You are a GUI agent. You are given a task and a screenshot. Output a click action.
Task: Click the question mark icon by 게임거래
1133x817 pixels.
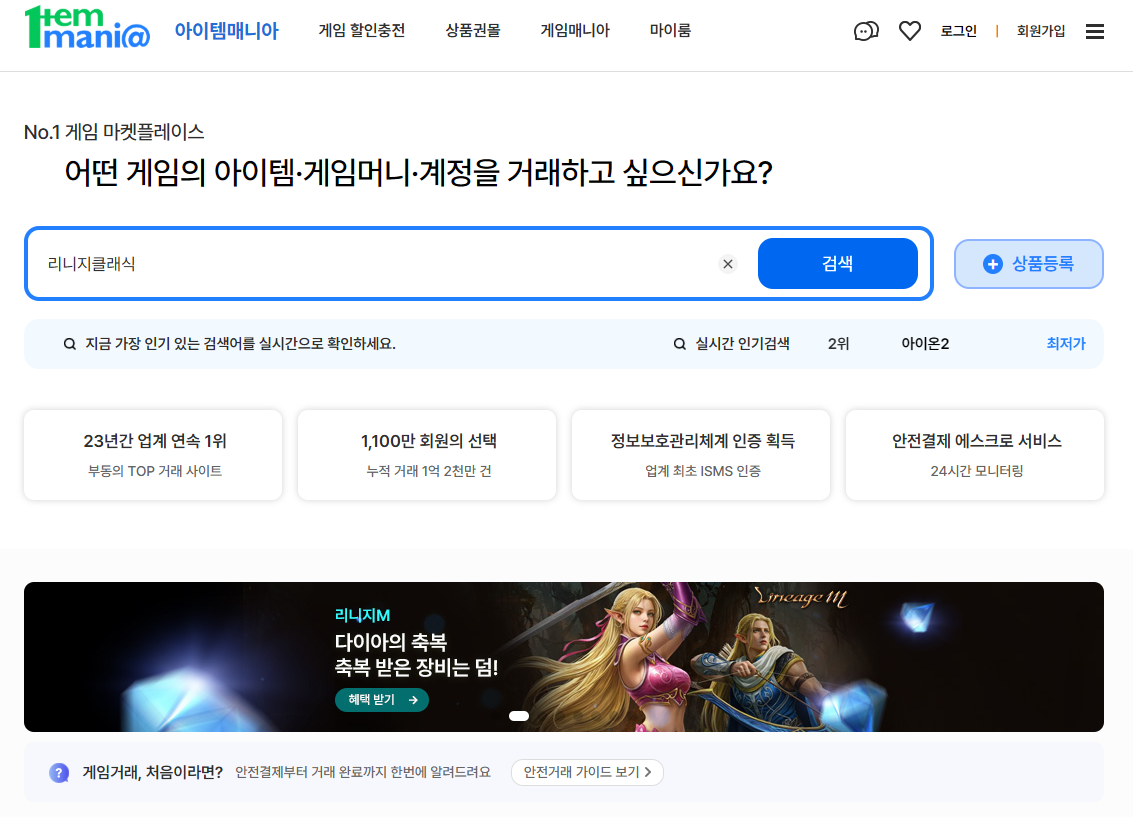coord(59,772)
